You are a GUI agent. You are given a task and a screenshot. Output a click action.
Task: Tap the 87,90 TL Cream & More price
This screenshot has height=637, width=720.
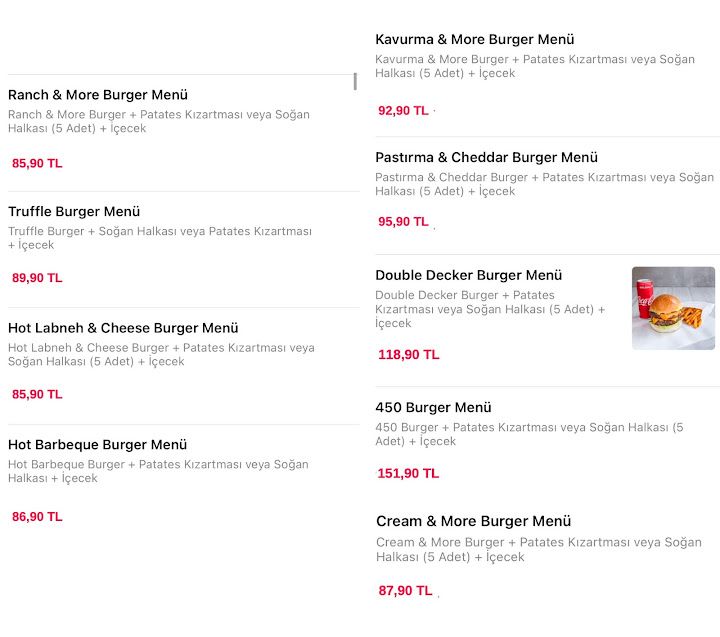[405, 591]
